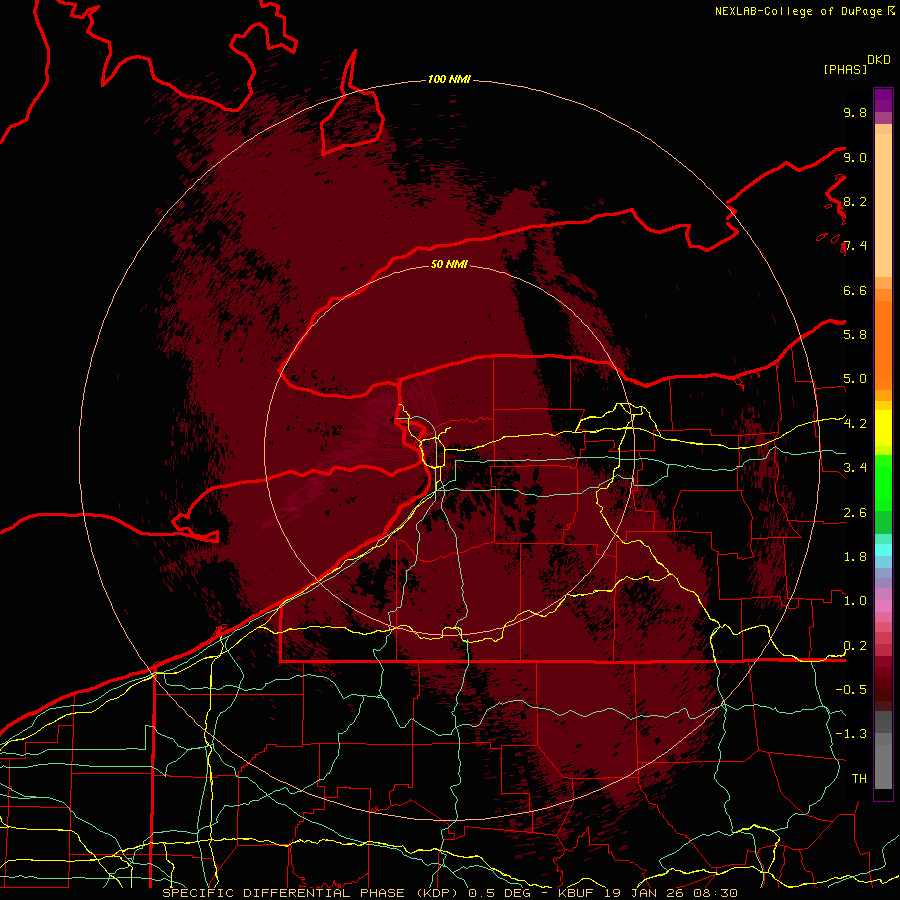Click the 3.4 scale value
900x900 pixels.
pos(855,468)
